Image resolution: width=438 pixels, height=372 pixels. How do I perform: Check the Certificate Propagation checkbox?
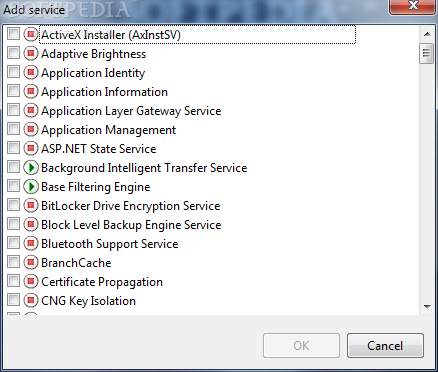[13, 280]
